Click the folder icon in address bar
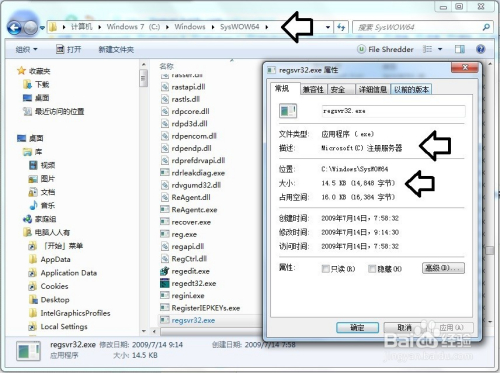 pyautogui.click(x=53, y=27)
